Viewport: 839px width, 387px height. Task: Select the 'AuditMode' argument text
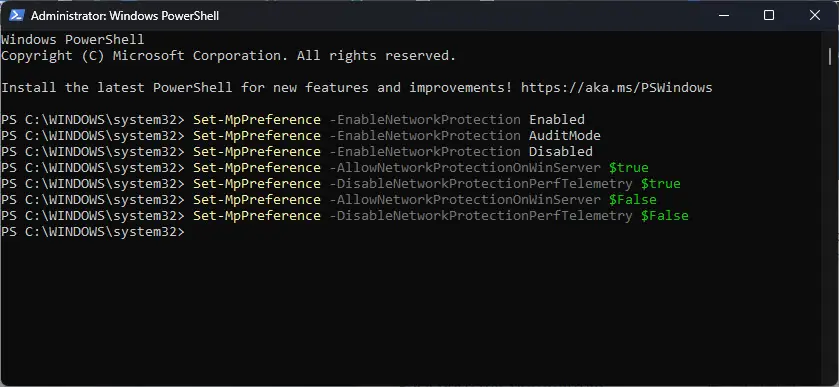[x=565, y=136]
